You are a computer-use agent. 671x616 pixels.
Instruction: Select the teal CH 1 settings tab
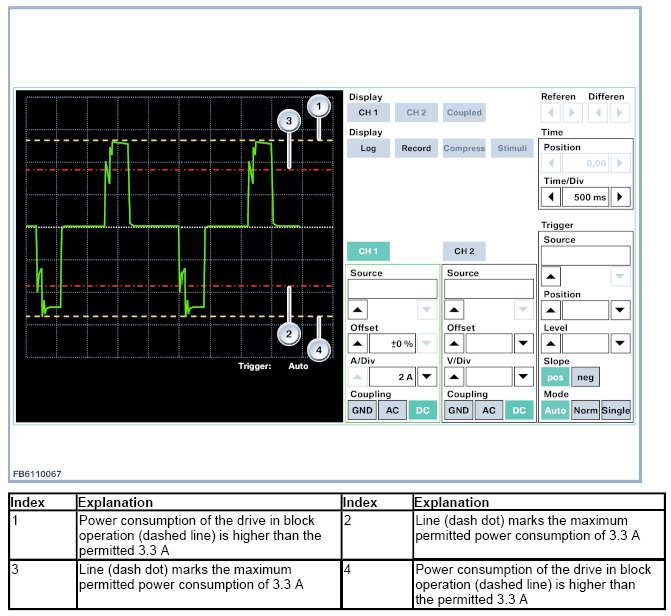pos(368,251)
